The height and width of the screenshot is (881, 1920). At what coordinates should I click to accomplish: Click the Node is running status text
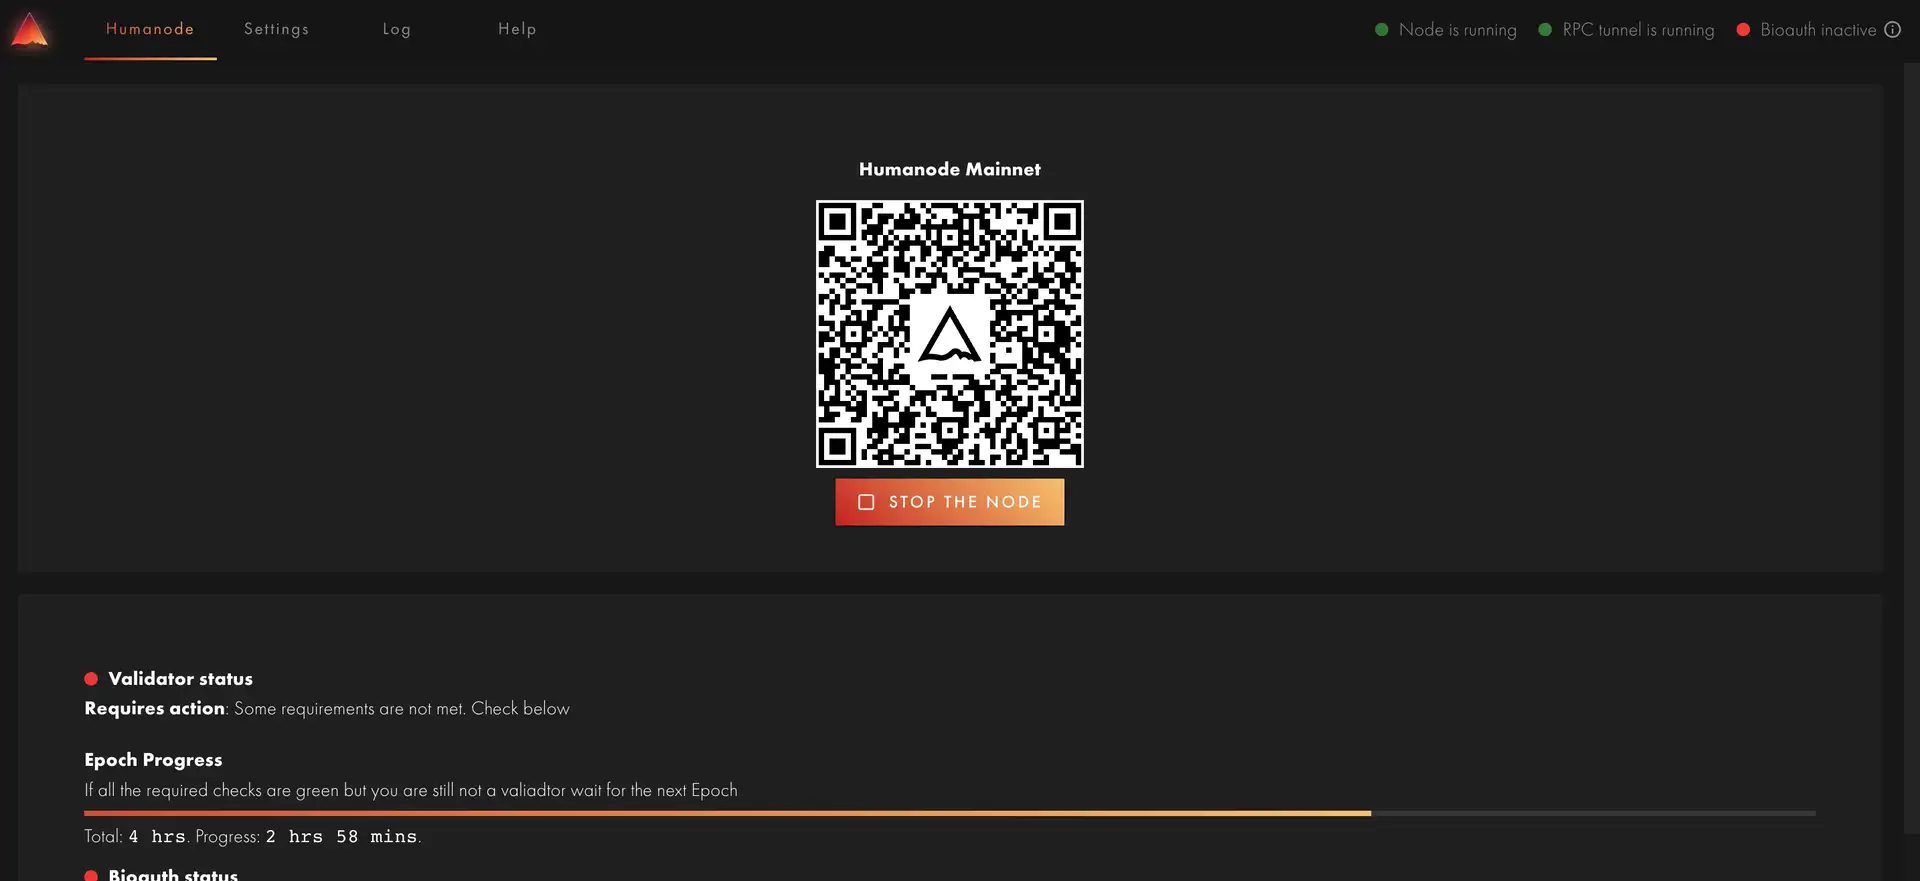1457,30
